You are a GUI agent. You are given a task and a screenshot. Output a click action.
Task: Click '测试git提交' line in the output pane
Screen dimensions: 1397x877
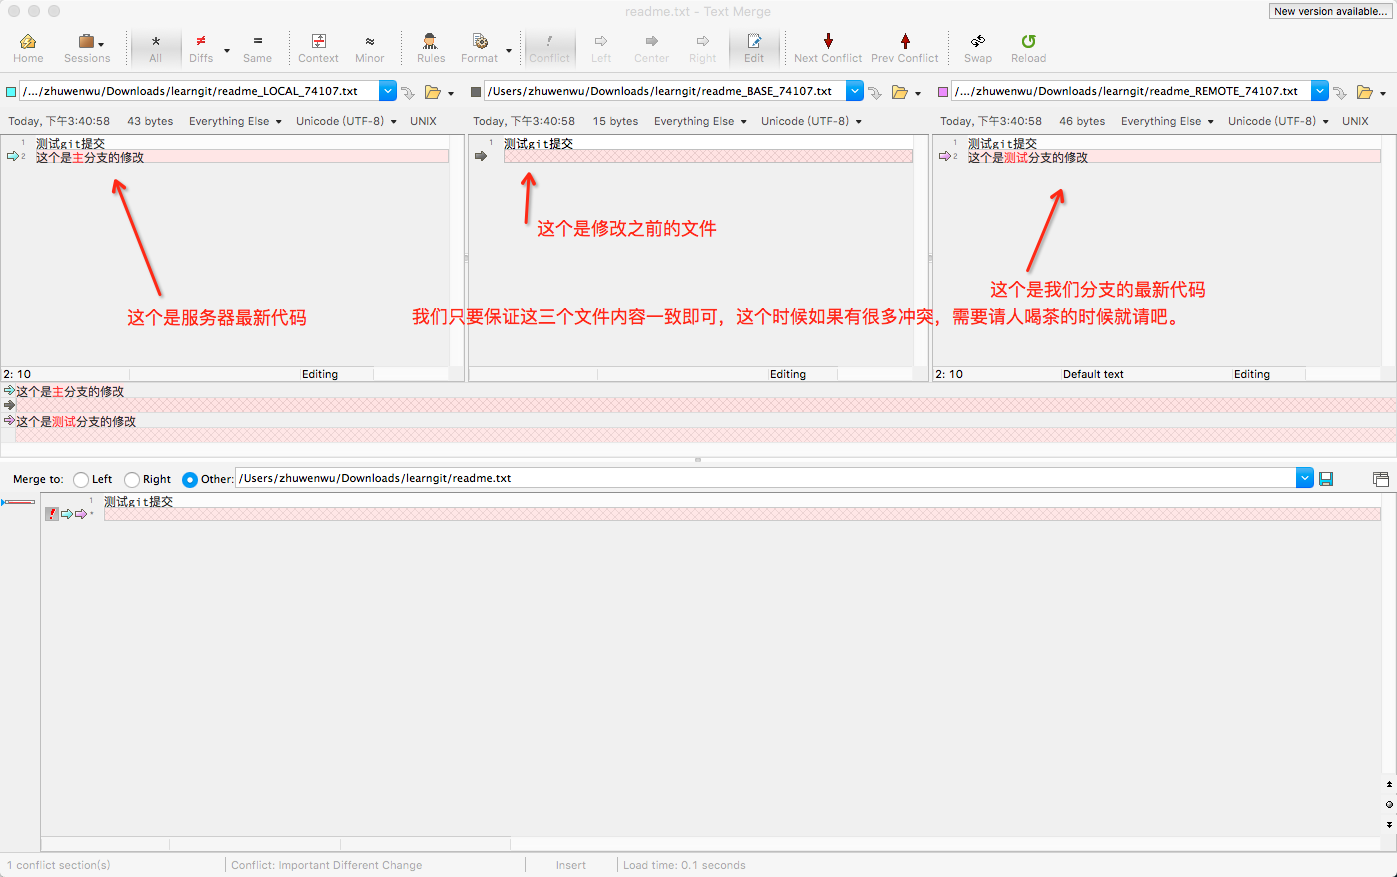(139, 502)
